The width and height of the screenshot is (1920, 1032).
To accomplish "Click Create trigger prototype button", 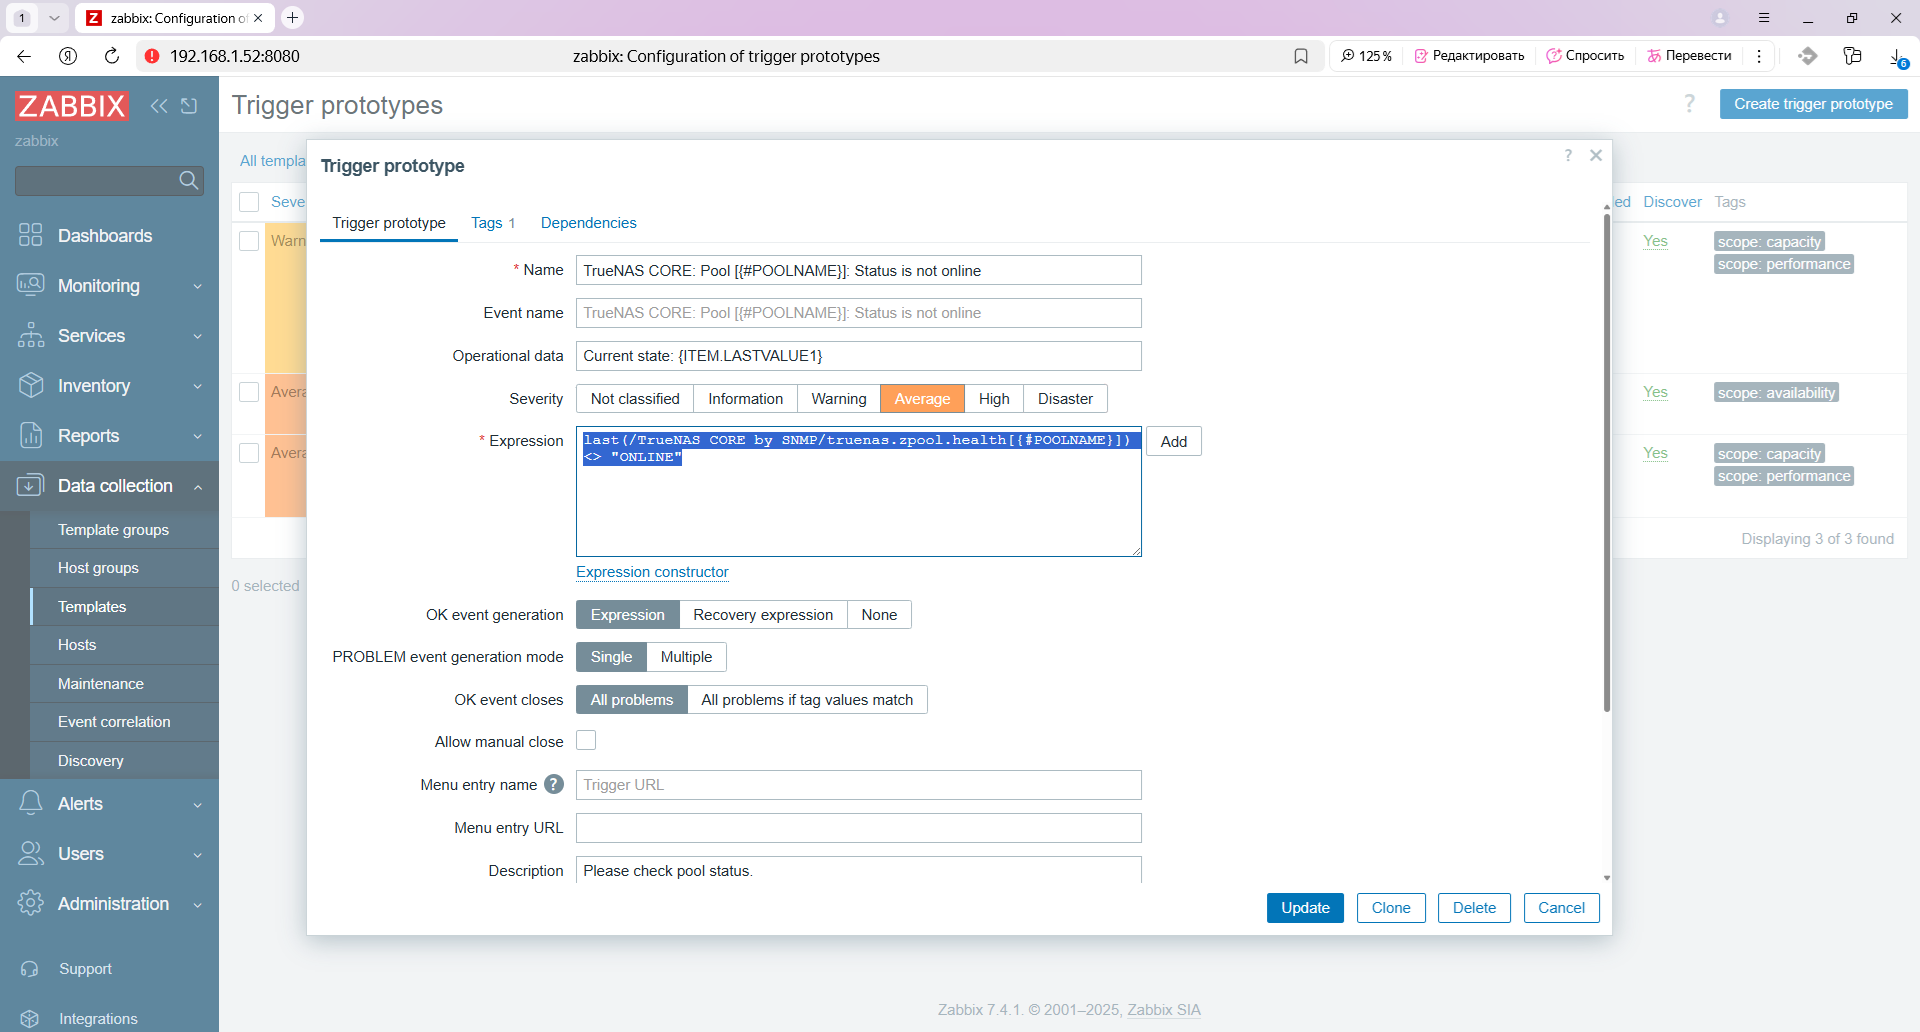I will (x=1813, y=104).
